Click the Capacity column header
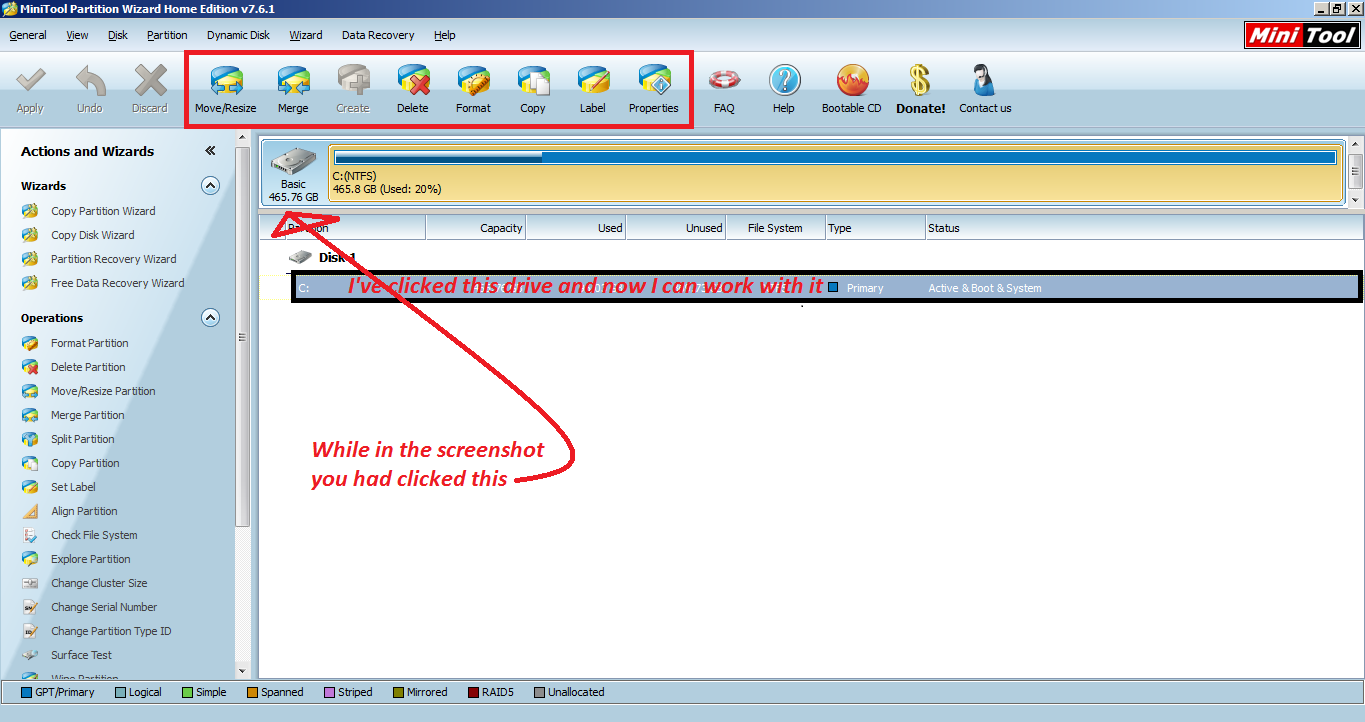This screenshot has height=722, width=1365. pos(476,228)
